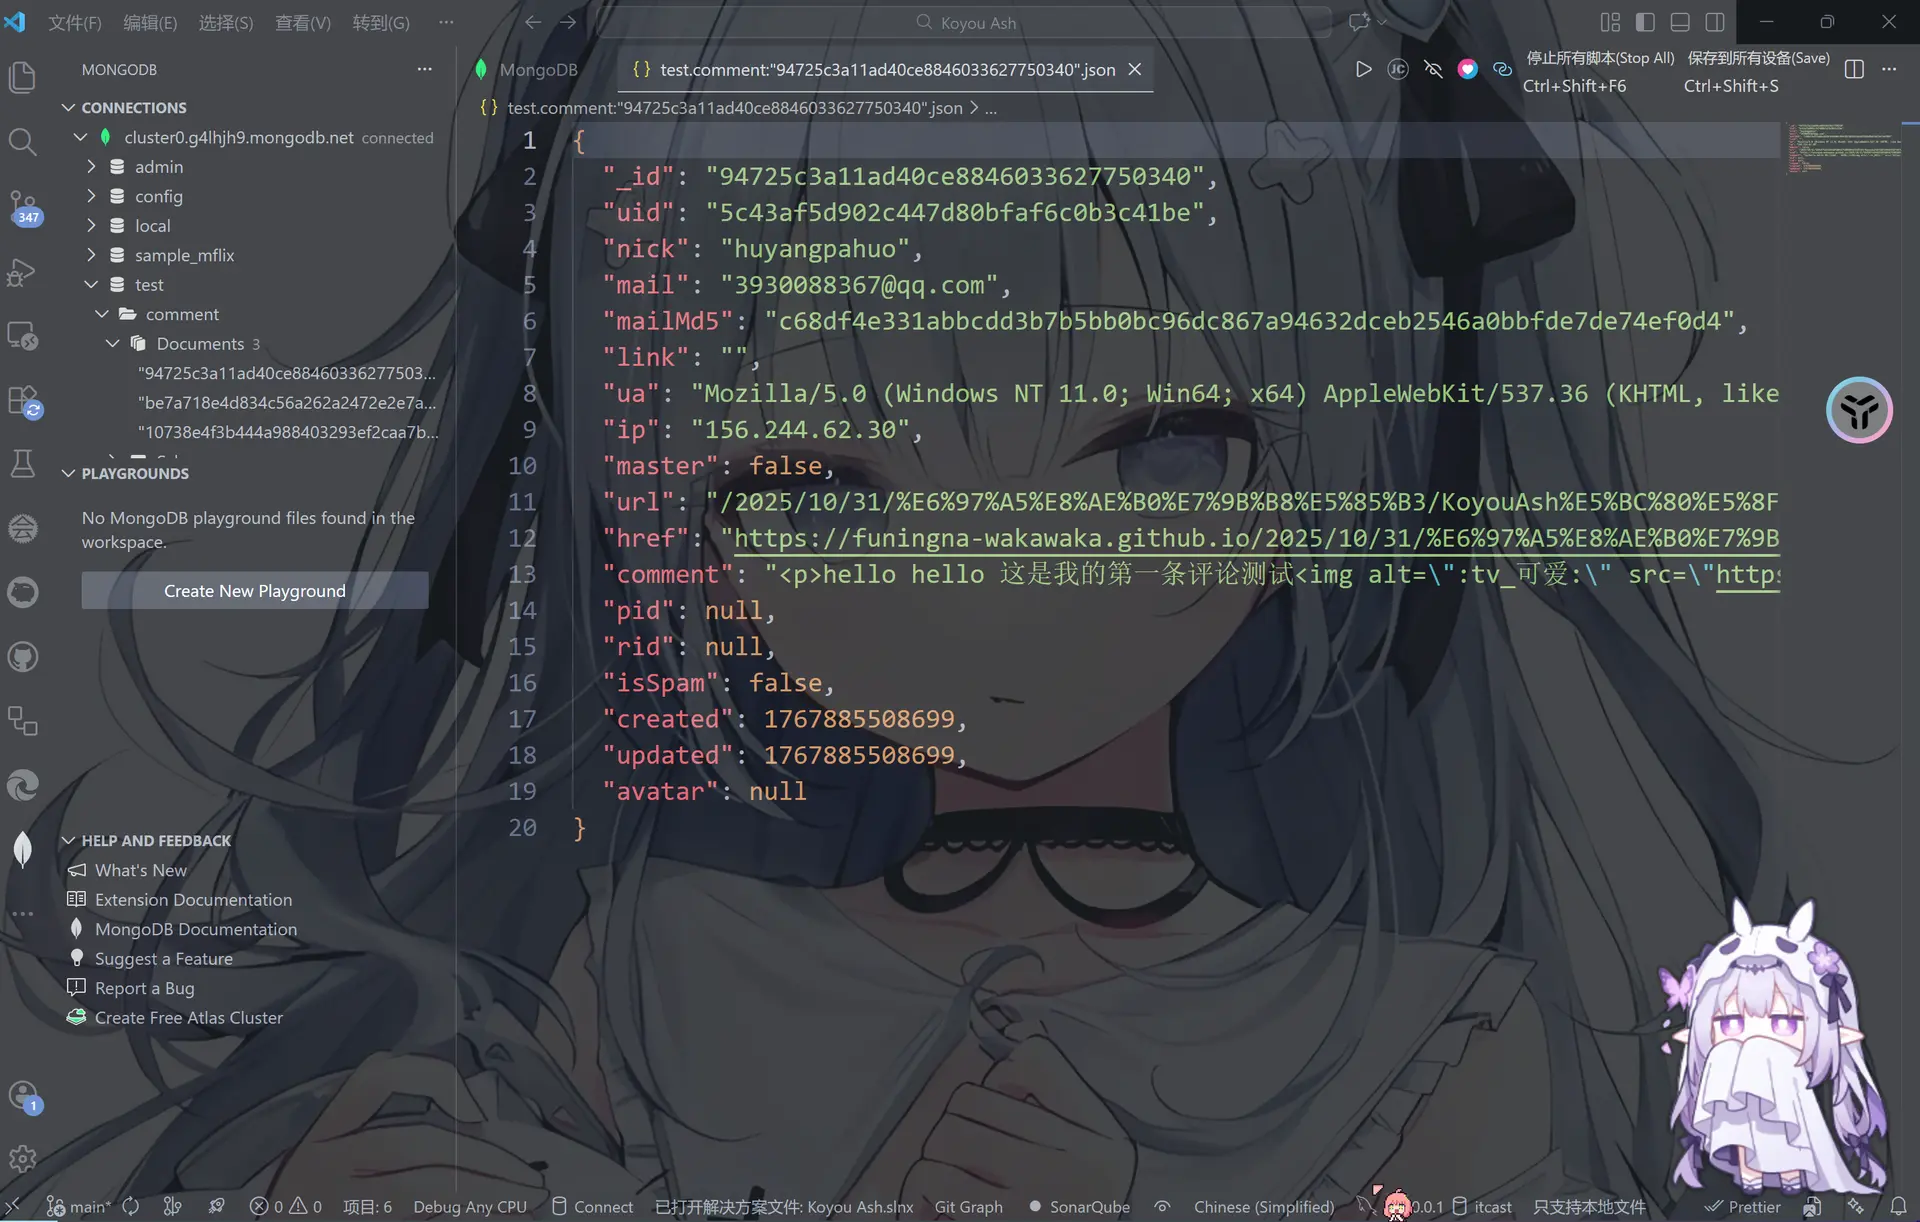Click the JC circle icon in editor toolbar

click(x=1398, y=69)
